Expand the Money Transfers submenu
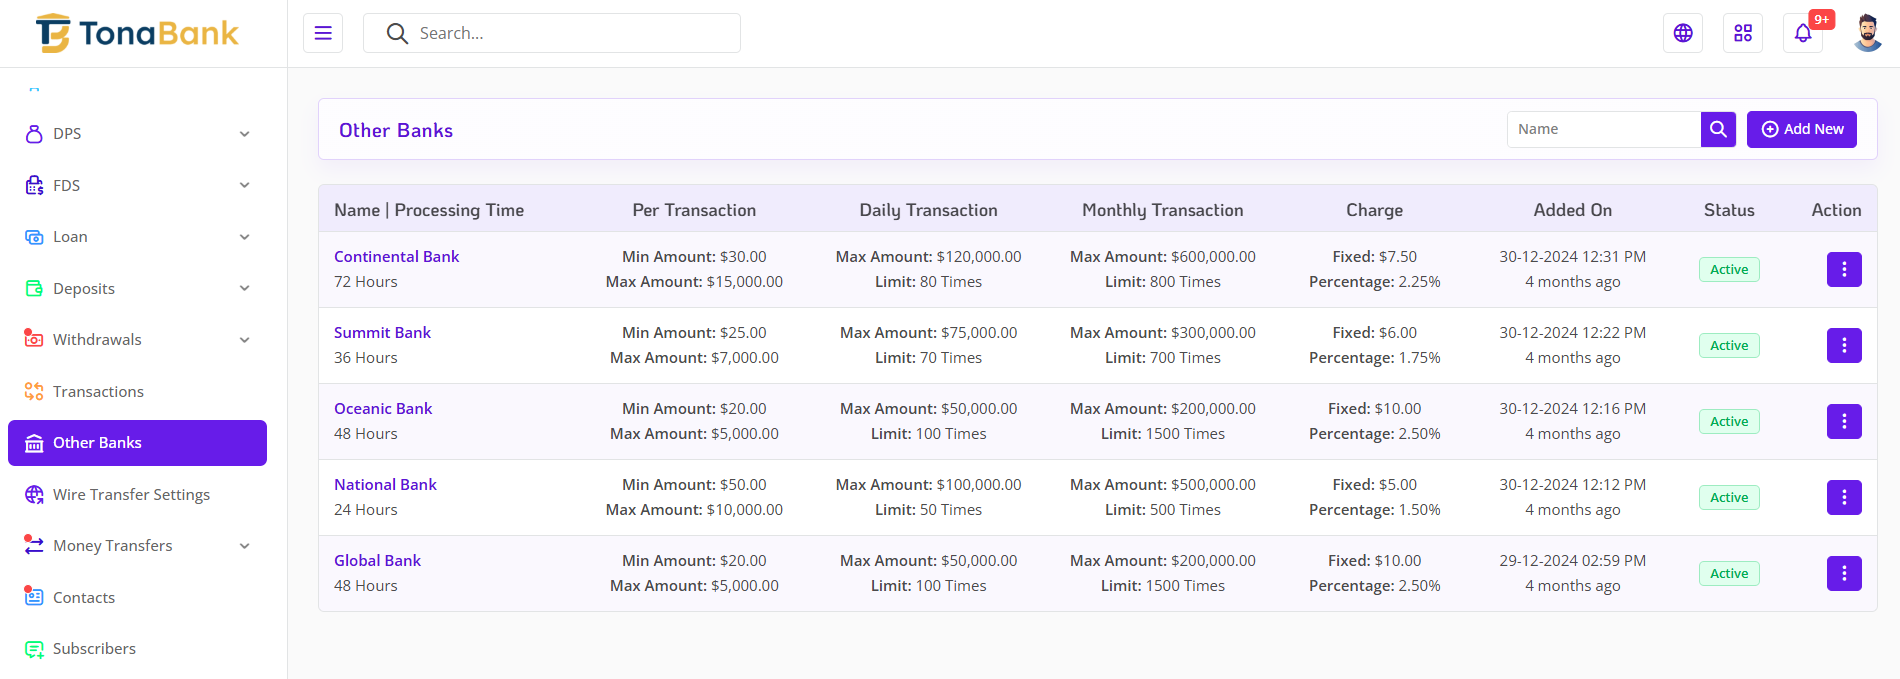The image size is (1900, 679). tap(137, 546)
